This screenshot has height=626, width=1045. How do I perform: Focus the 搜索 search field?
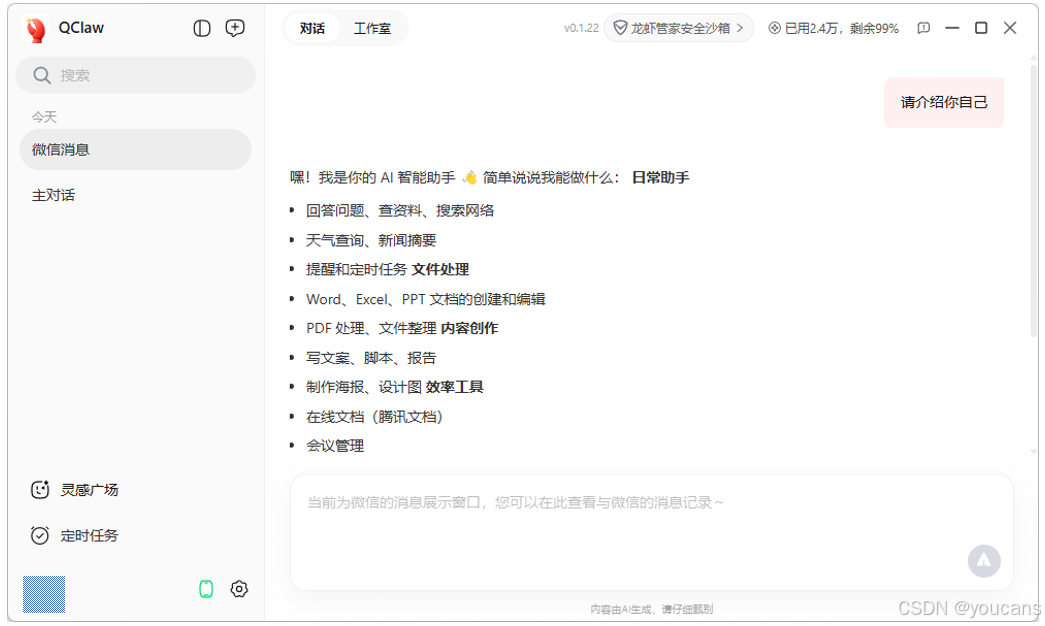tap(135, 75)
